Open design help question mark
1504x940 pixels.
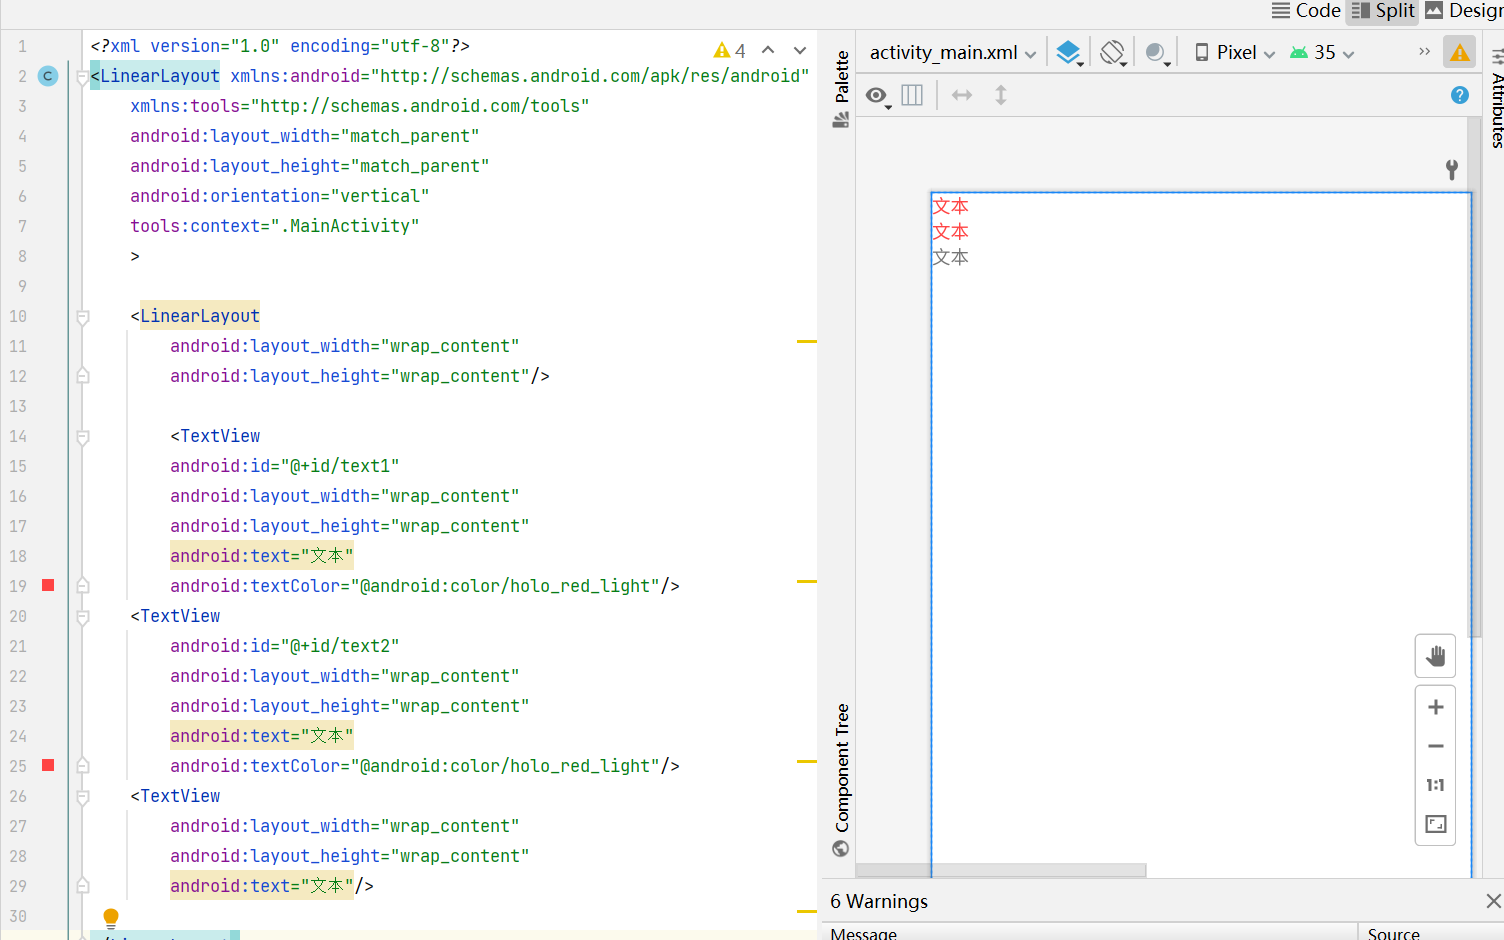[1460, 95]
